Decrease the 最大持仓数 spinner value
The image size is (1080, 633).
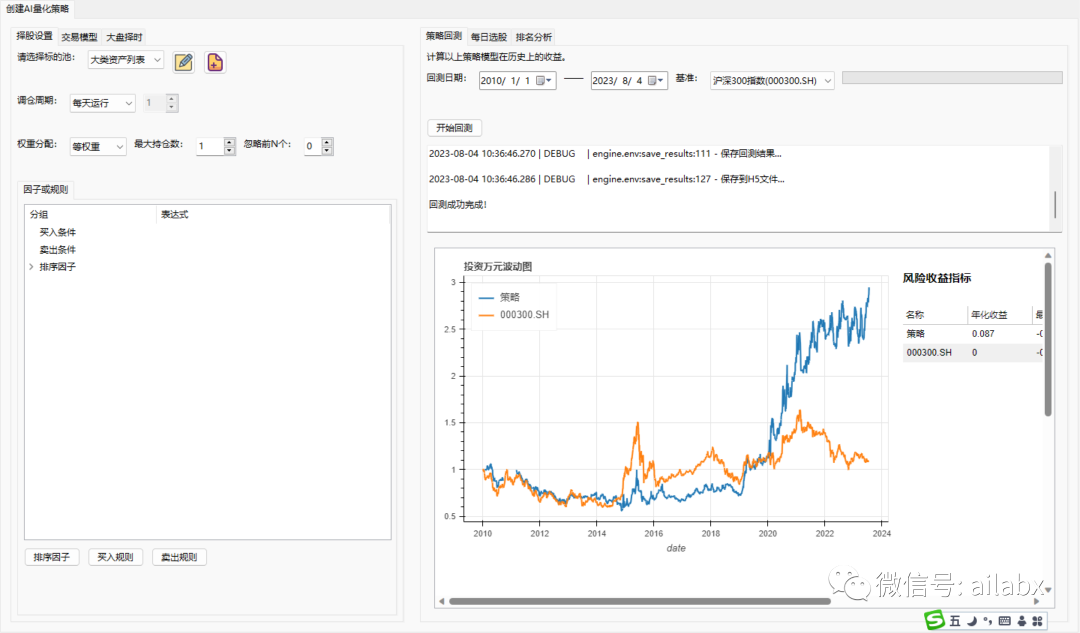pyautogui.click(x=230, y=150)
